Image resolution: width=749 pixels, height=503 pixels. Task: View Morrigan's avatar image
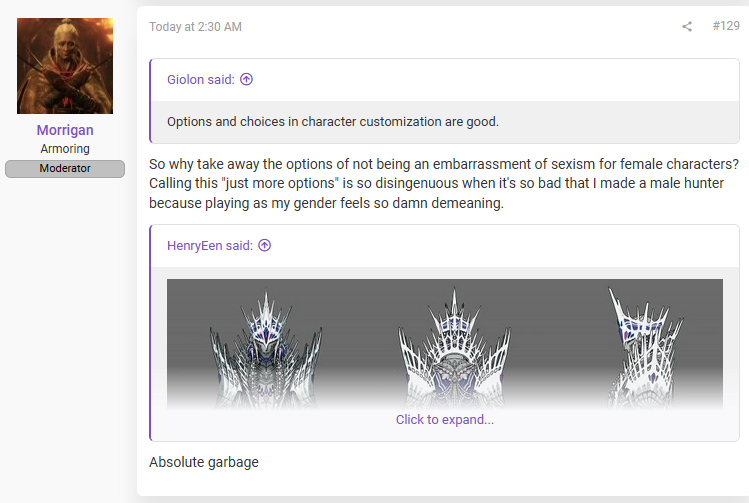[65, 66]
